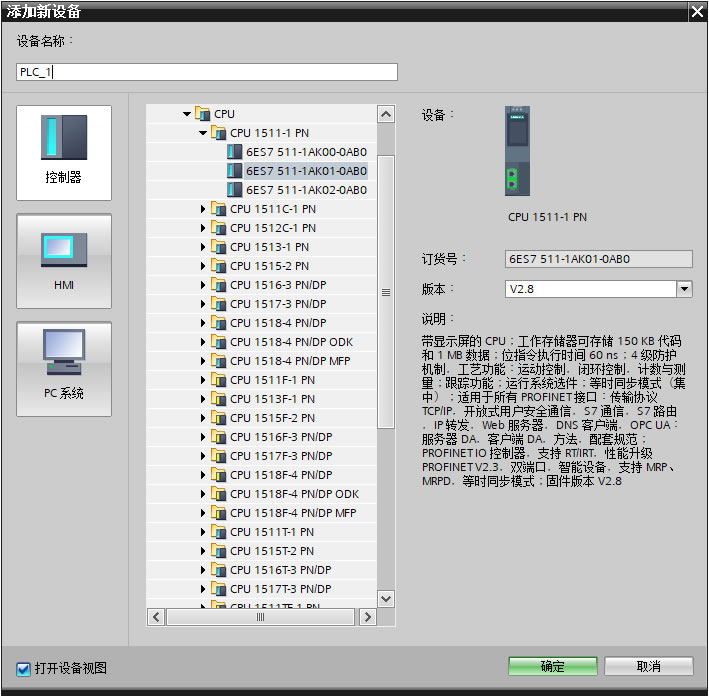Viewport: 709px width, 697px height.
Task: Select tree item CPU 1513-1 PN
Action: (x=269, y=247)
